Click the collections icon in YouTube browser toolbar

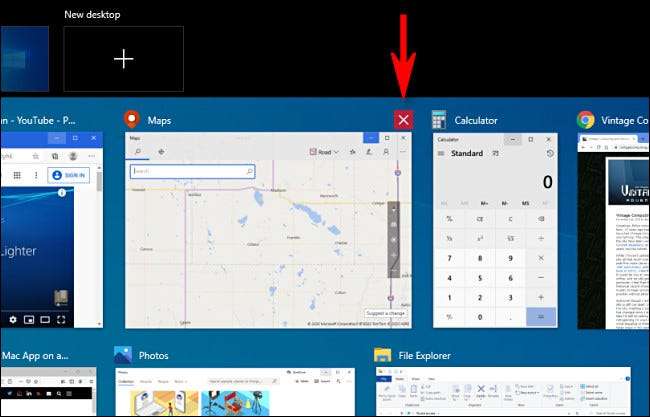[x=55, y=156]
